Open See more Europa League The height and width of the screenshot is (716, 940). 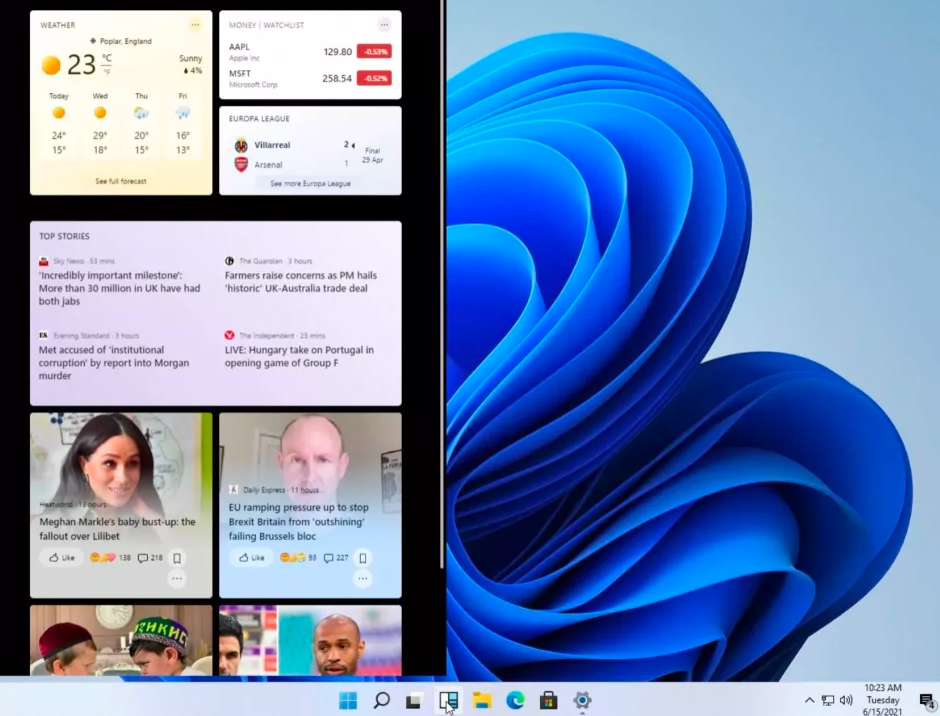(x=311, y=183)
